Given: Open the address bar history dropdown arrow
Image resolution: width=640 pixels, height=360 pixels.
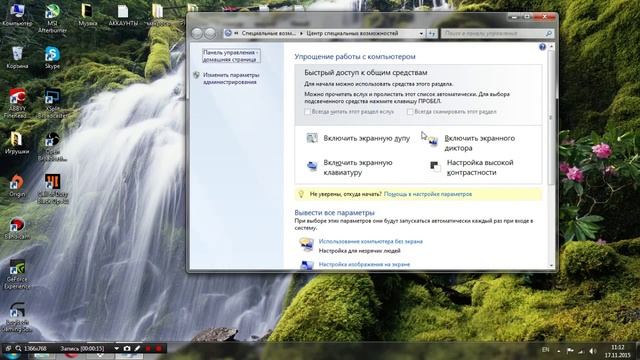Looking at the screenshot, I should pos(421,33).
